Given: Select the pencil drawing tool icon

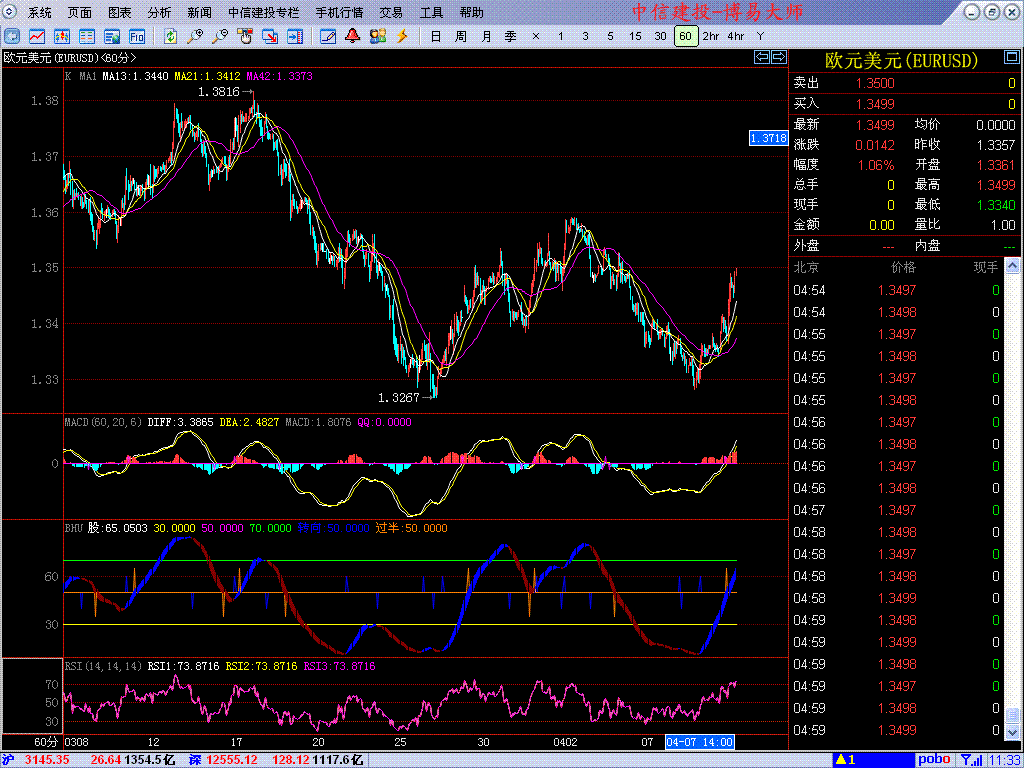Looking at the screenshot, I should coord(327,36).
